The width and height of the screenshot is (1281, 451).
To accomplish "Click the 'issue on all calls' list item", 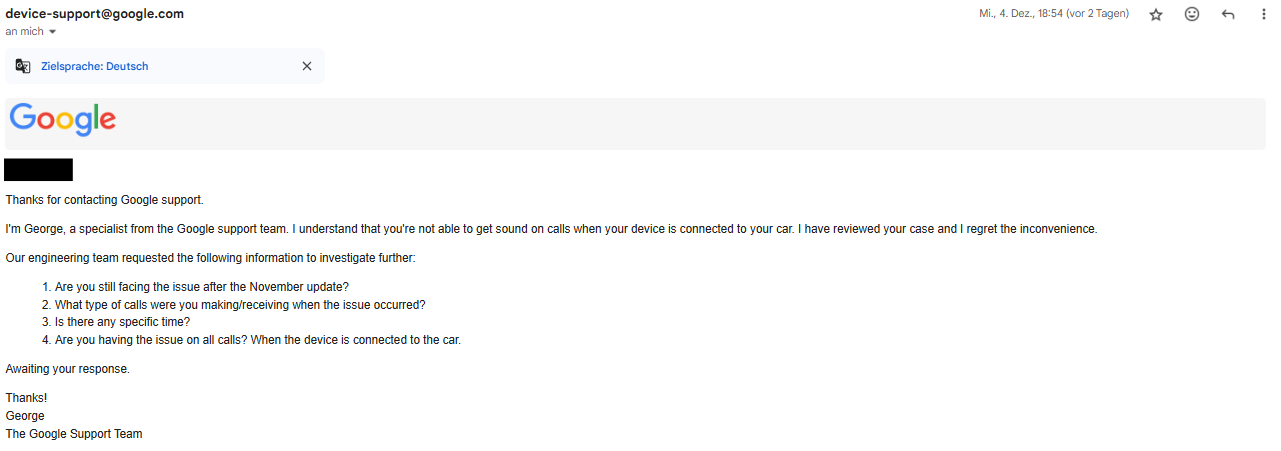I will (x=257, y=340).
